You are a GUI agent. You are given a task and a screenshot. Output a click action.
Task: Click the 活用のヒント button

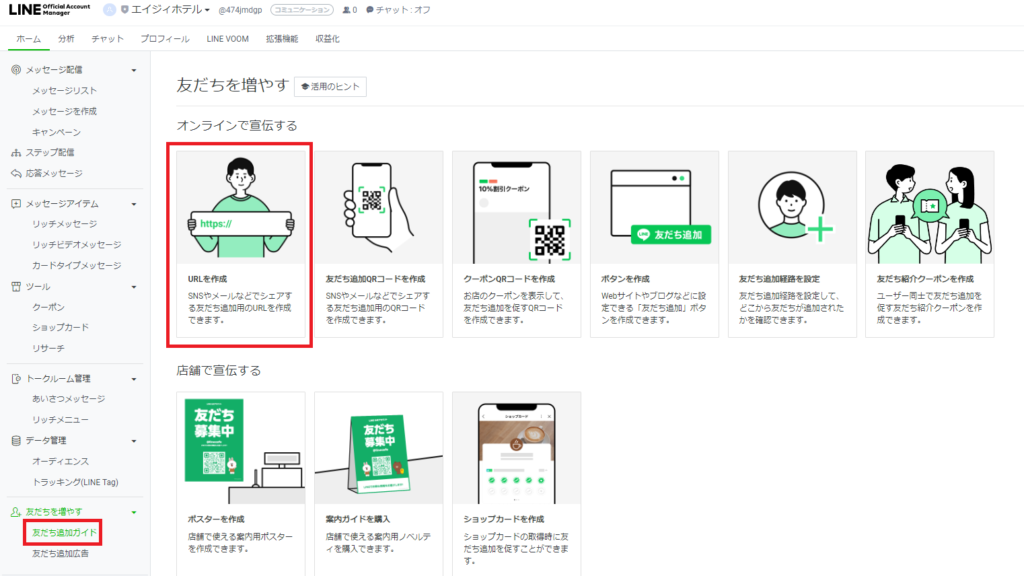(331, 87)
